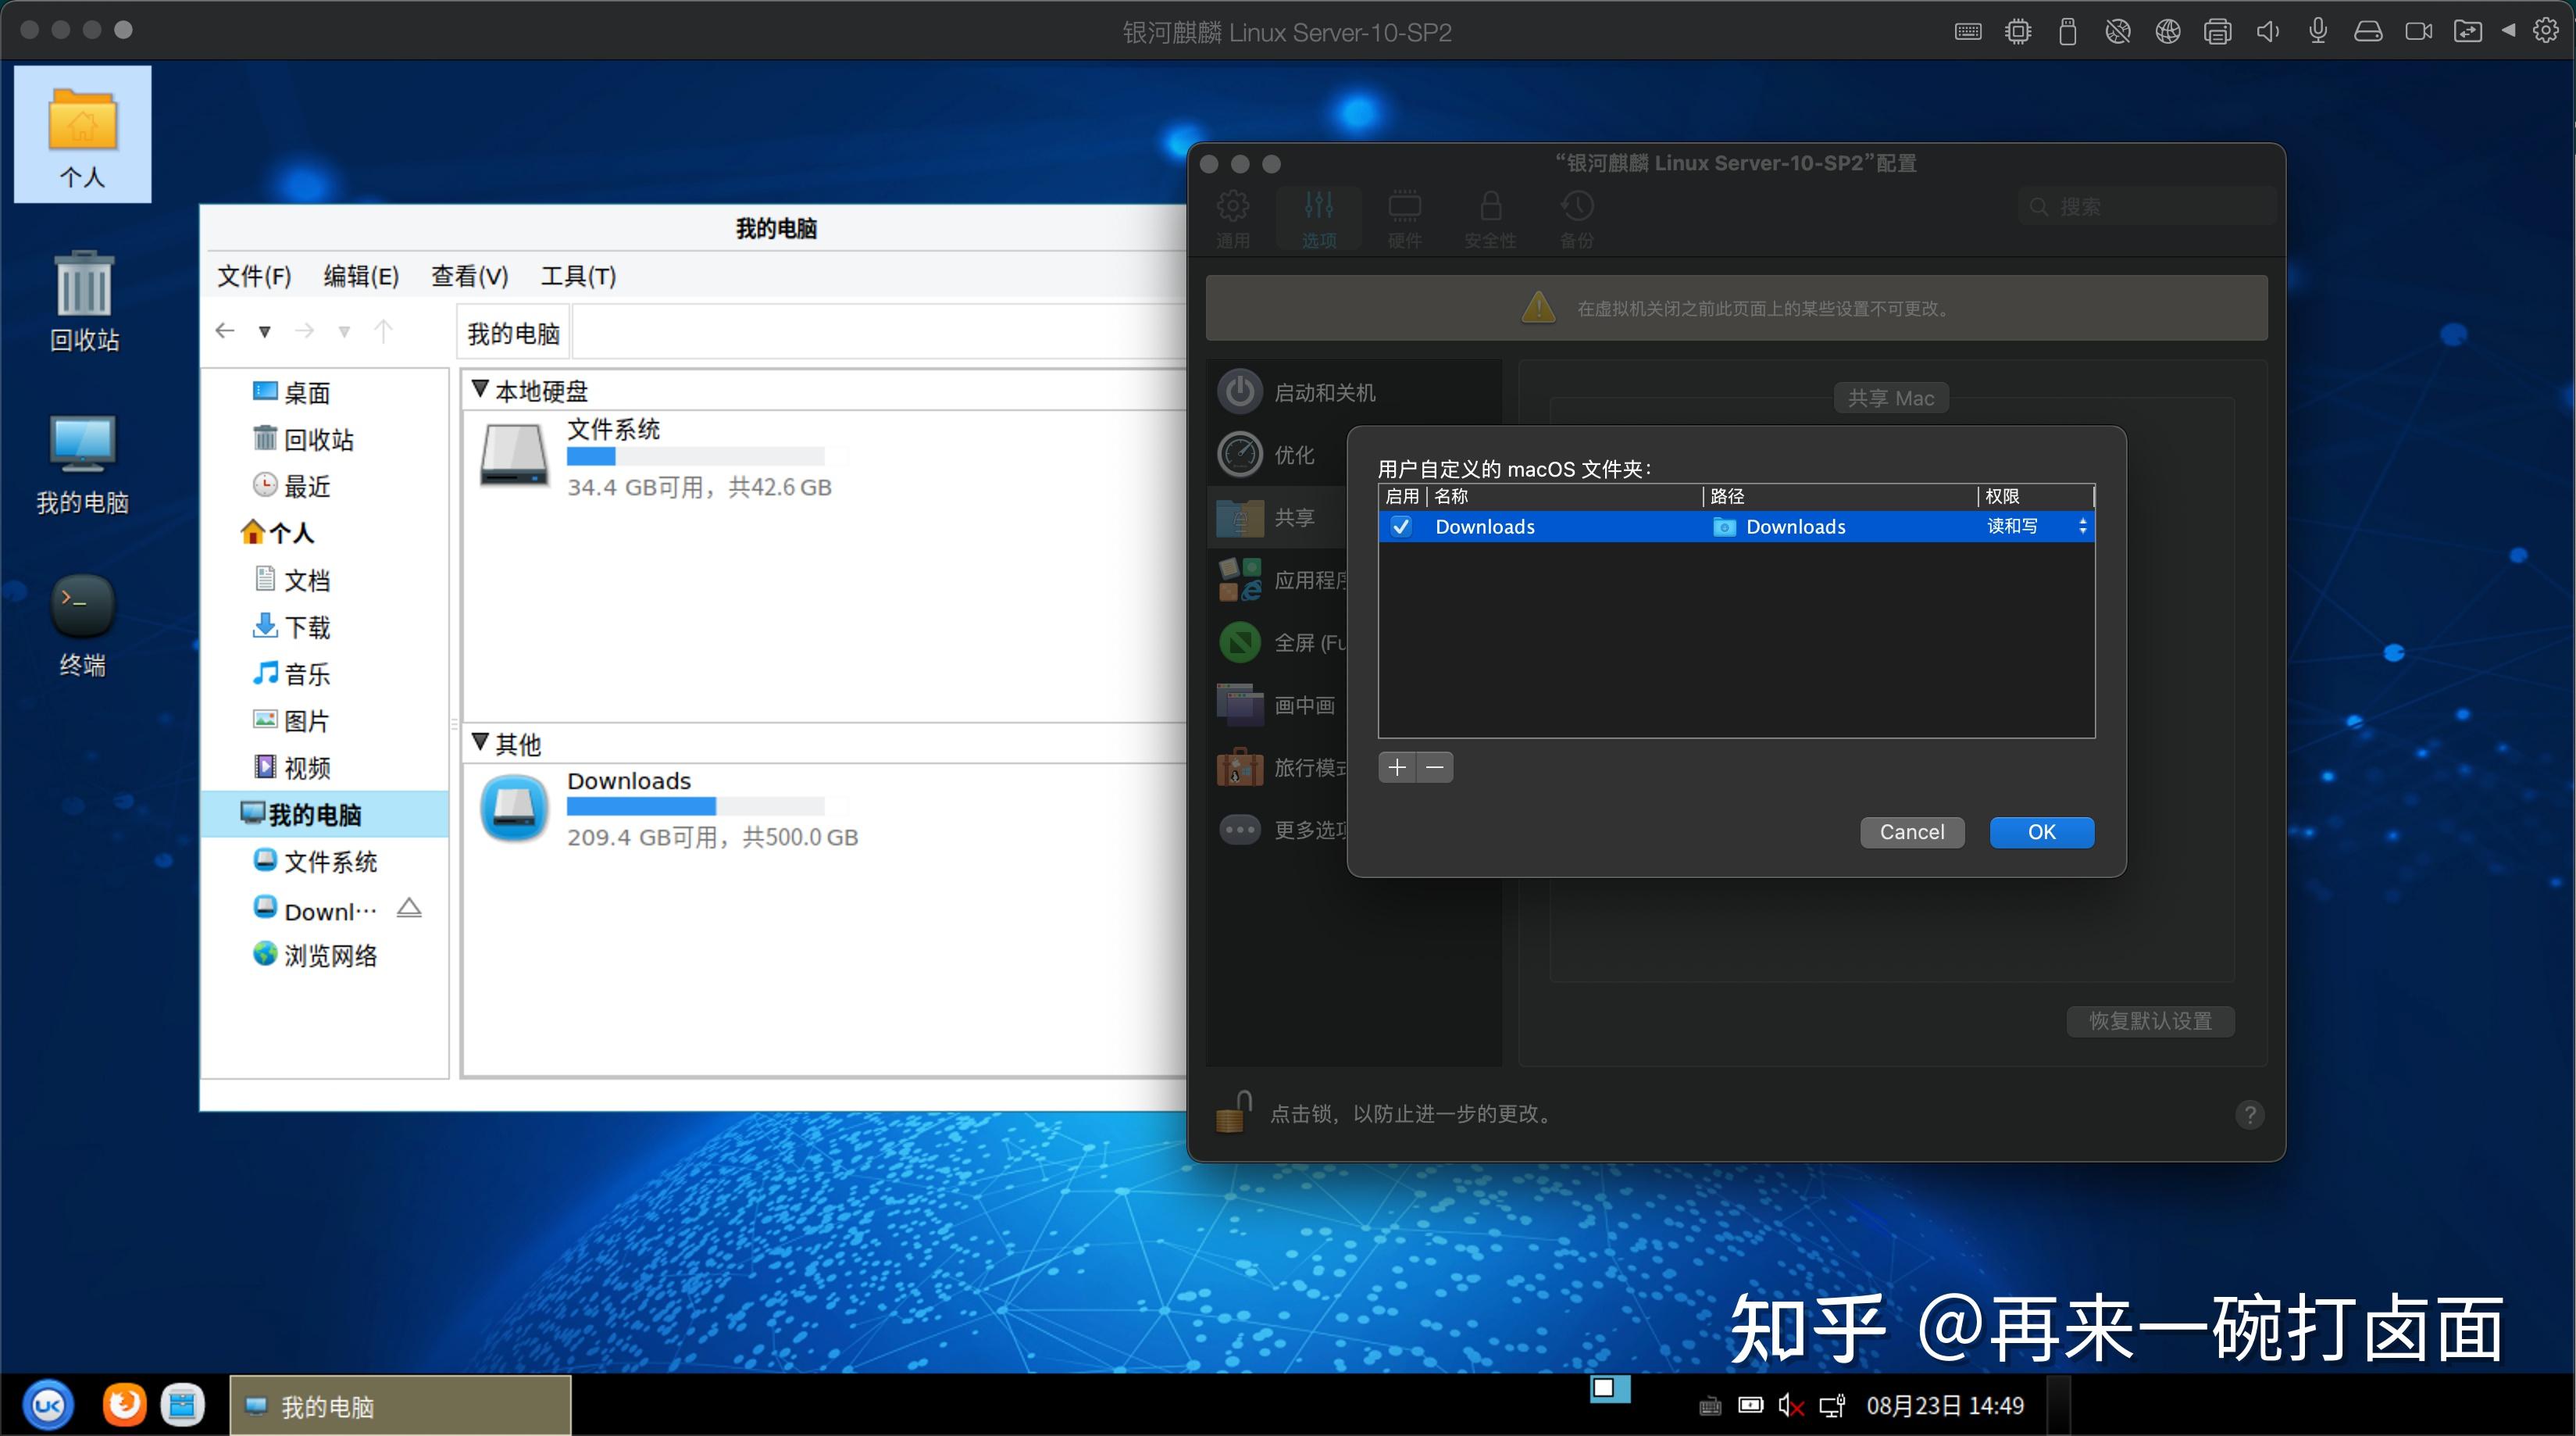Image resolution: width=2576 pixels, height=1436 pixels.
Task: Click the 共享 Mac tab button
Action: 1891,398
